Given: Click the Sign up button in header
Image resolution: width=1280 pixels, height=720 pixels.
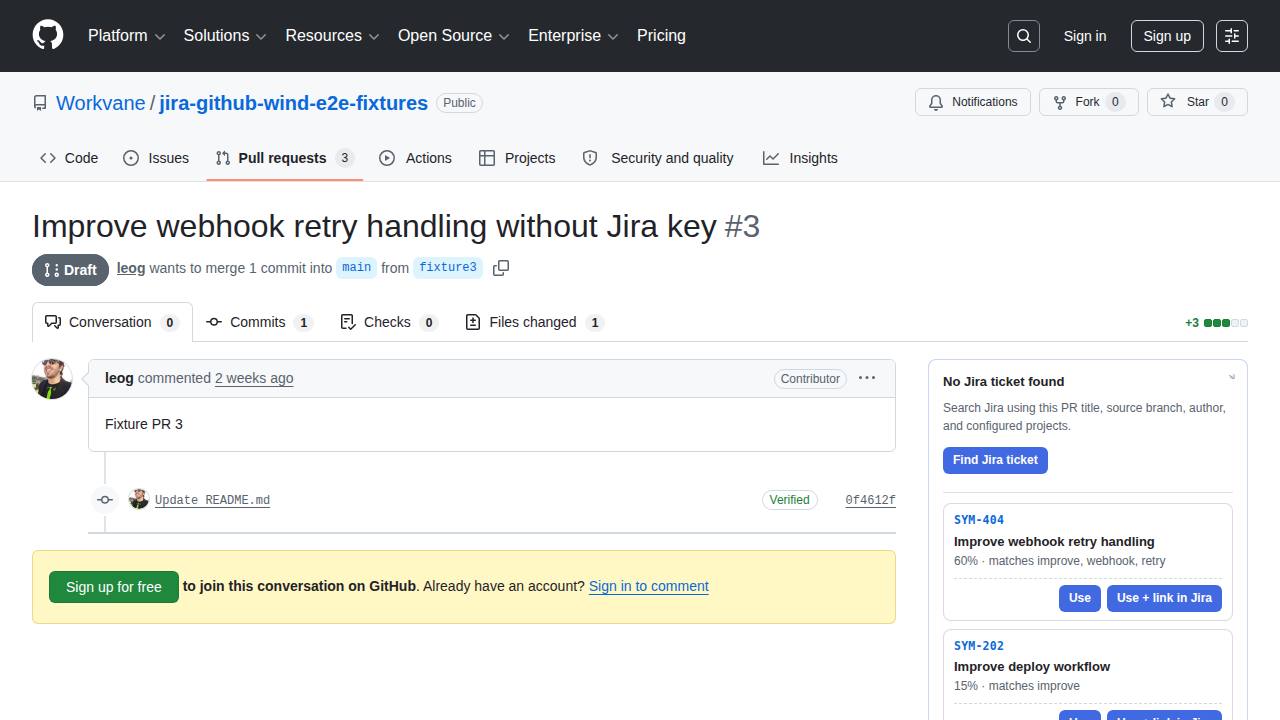Looking at the screenshot, I should tap(1167, 36).
